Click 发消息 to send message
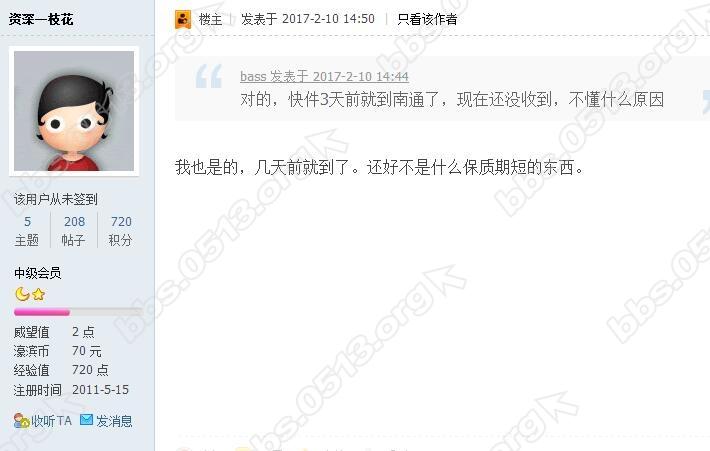The height and width of the screenshot is (451, 710). click(114, 421)
